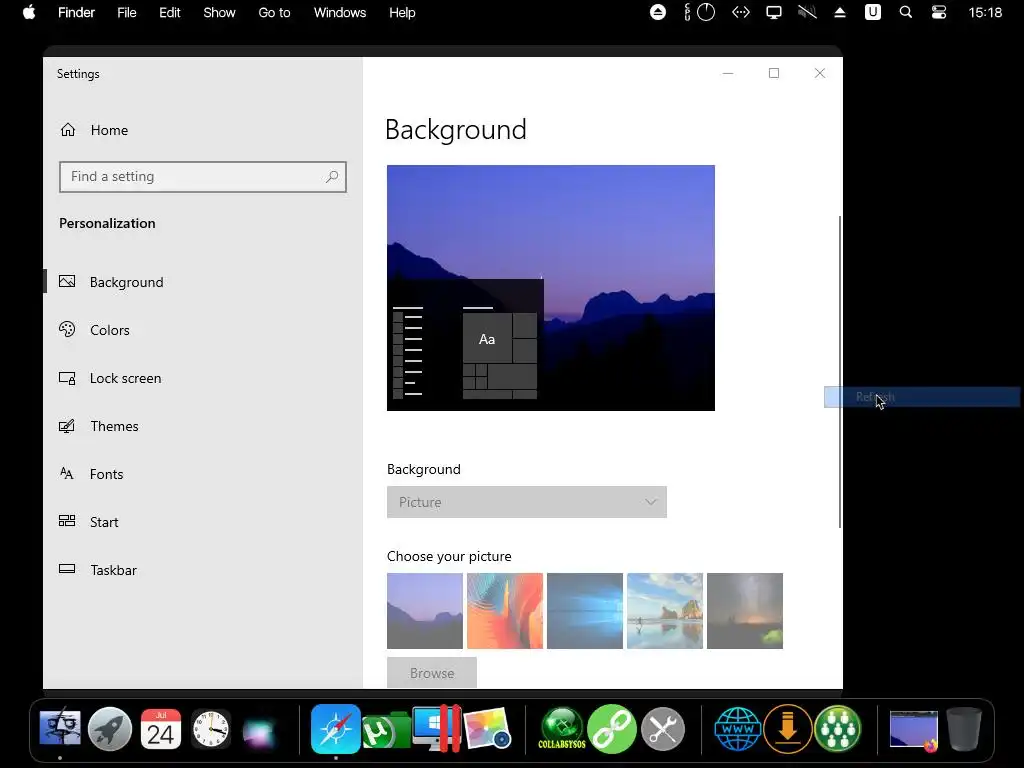Open the Edit menu

[x=170, y=12]
